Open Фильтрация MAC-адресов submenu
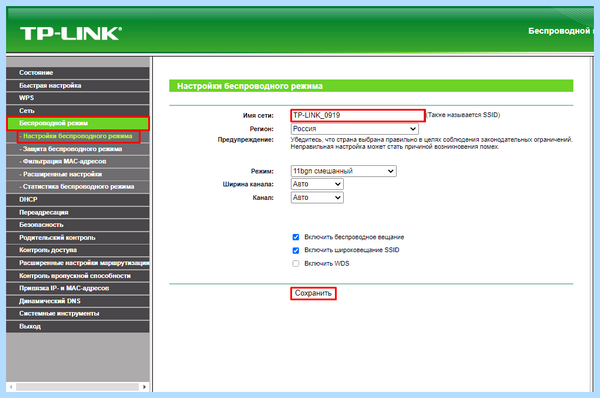This screenshot has width=600, height=398. pos(78,161)
